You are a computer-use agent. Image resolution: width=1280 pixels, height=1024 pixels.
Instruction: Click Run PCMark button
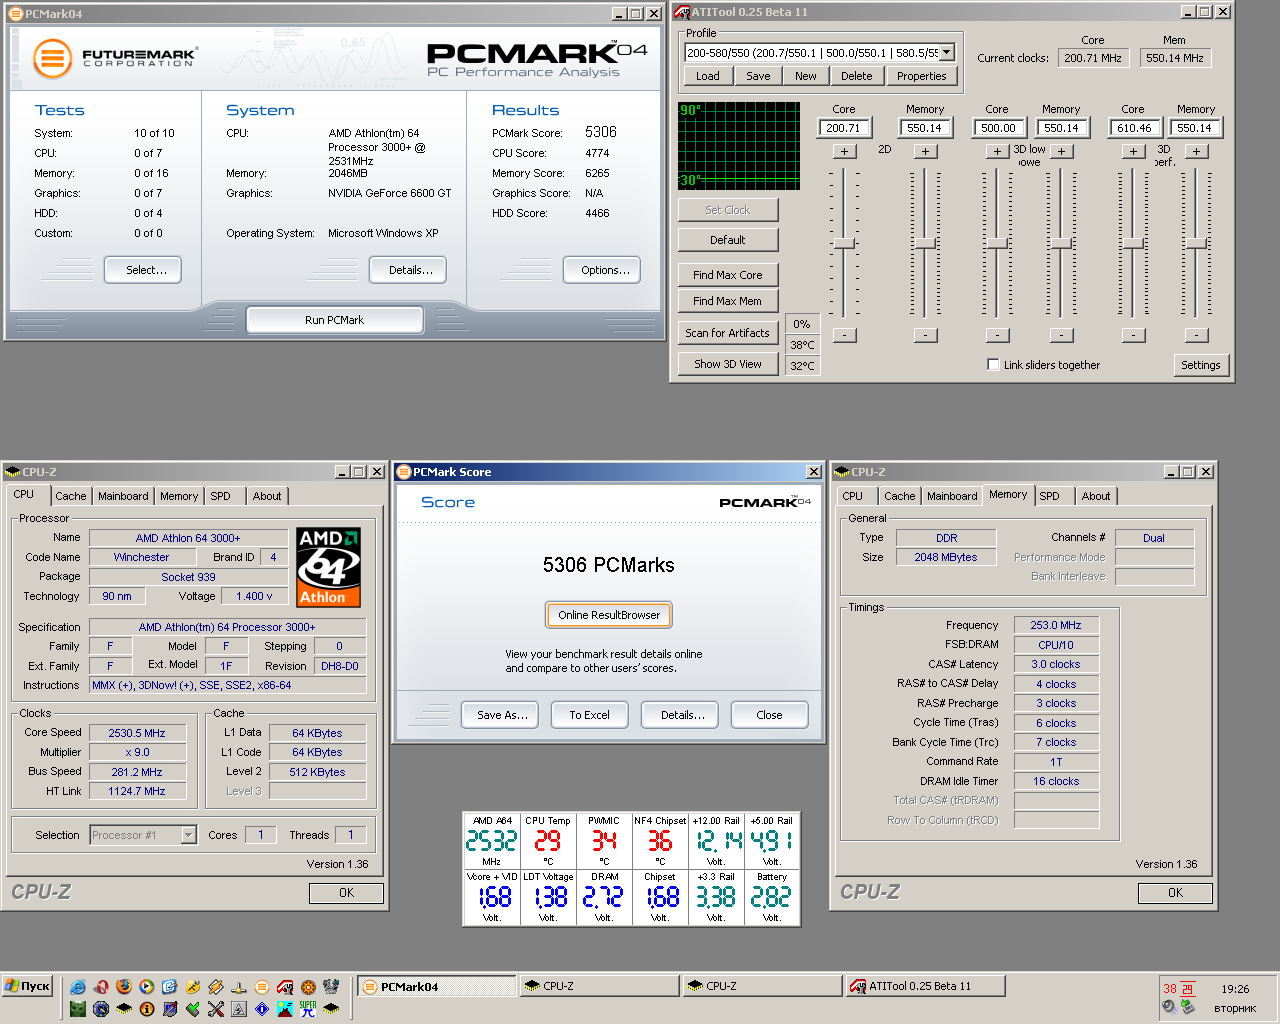[x=334, y=320]
